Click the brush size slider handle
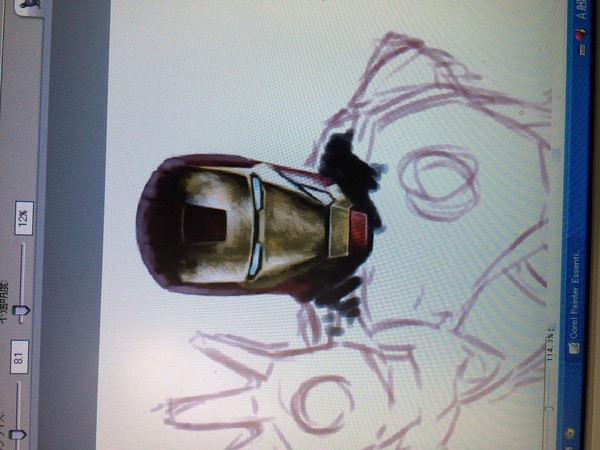This screenshot has height=450, width=600. 18,435
